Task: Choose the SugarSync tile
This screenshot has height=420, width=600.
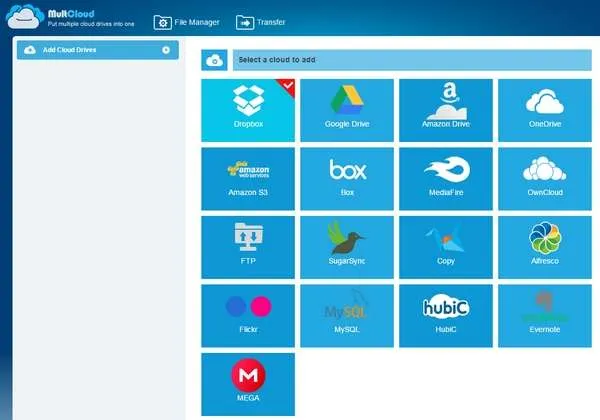Action: 347,247
